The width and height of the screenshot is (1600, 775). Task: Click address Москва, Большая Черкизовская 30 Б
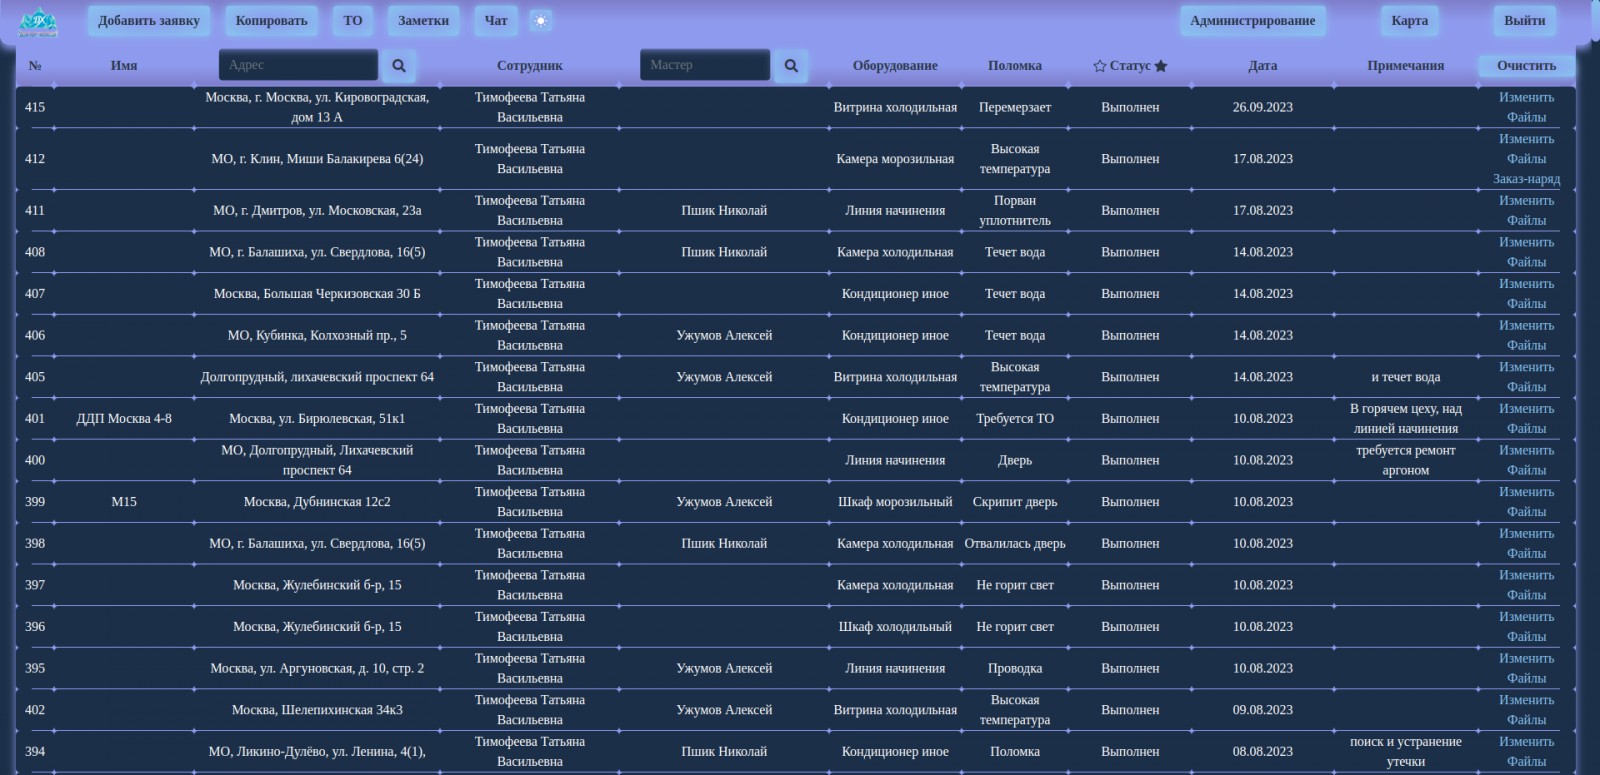[317, 294]
